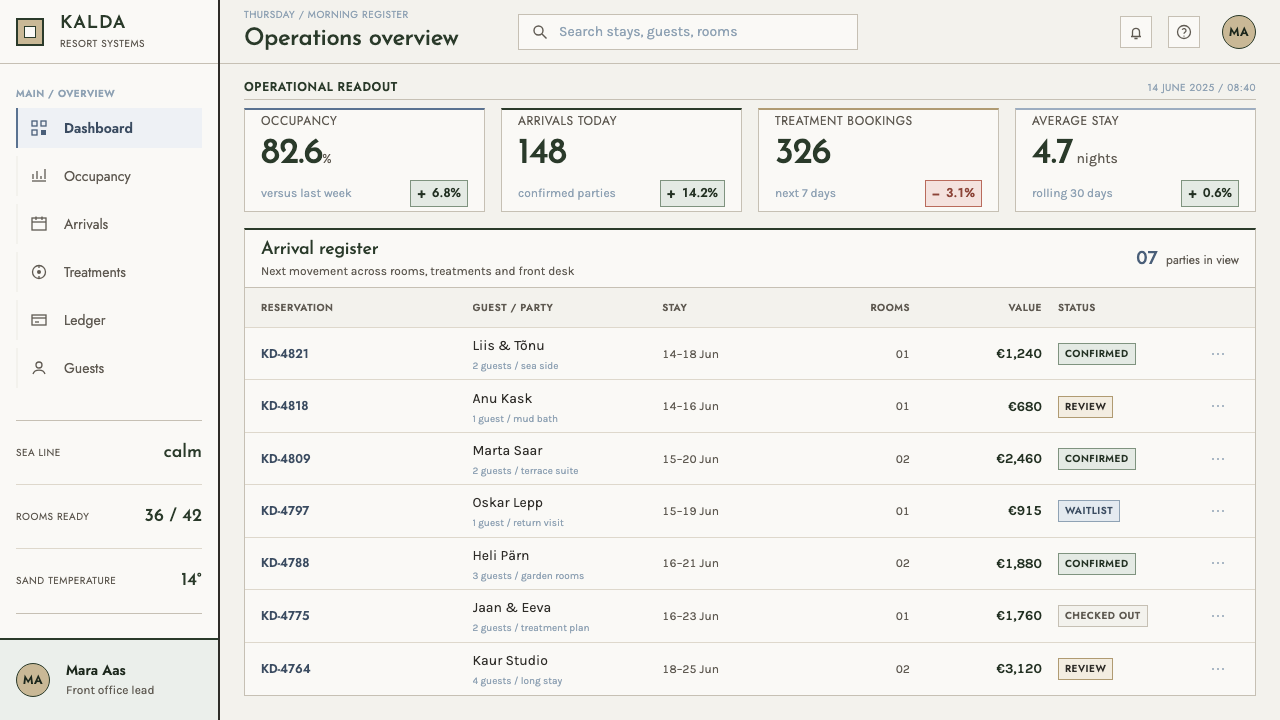Click the Average Stay 4.7 nights card

pyautogui.click(x=1135, y=160)
